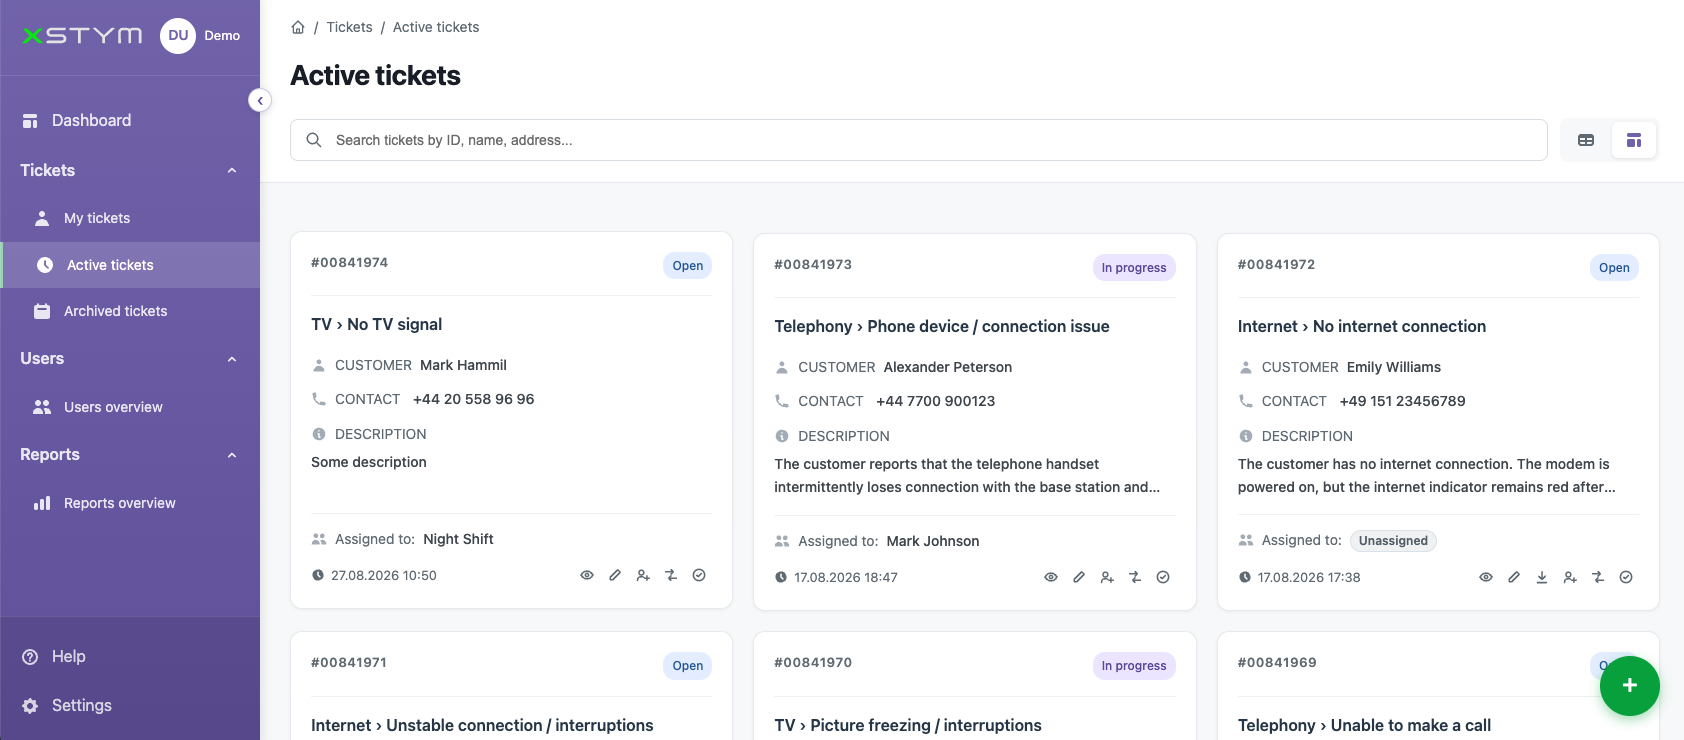Add new ticket with green plus button
The image size is (1684, 740).
click(x=1630, y=685)
